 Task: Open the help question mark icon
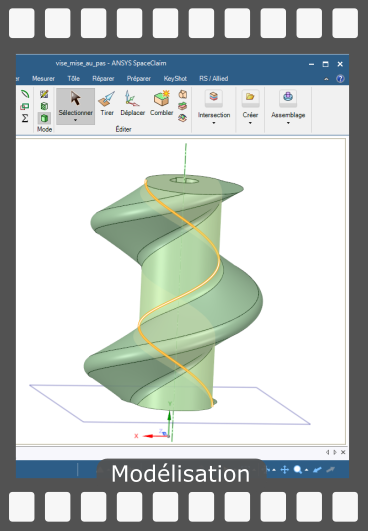point(340,79)
